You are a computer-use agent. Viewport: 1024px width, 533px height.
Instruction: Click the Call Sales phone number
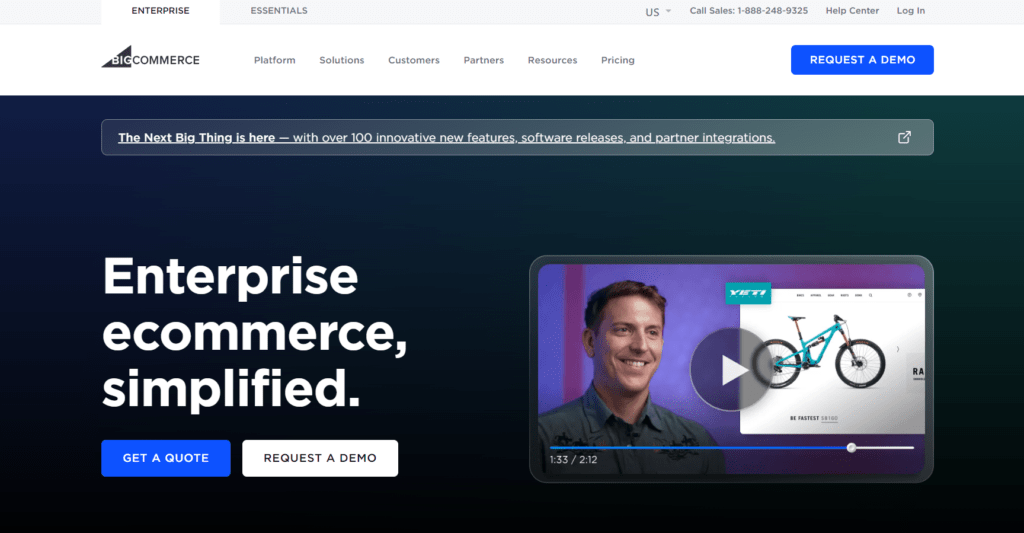[x=748, y=10]
